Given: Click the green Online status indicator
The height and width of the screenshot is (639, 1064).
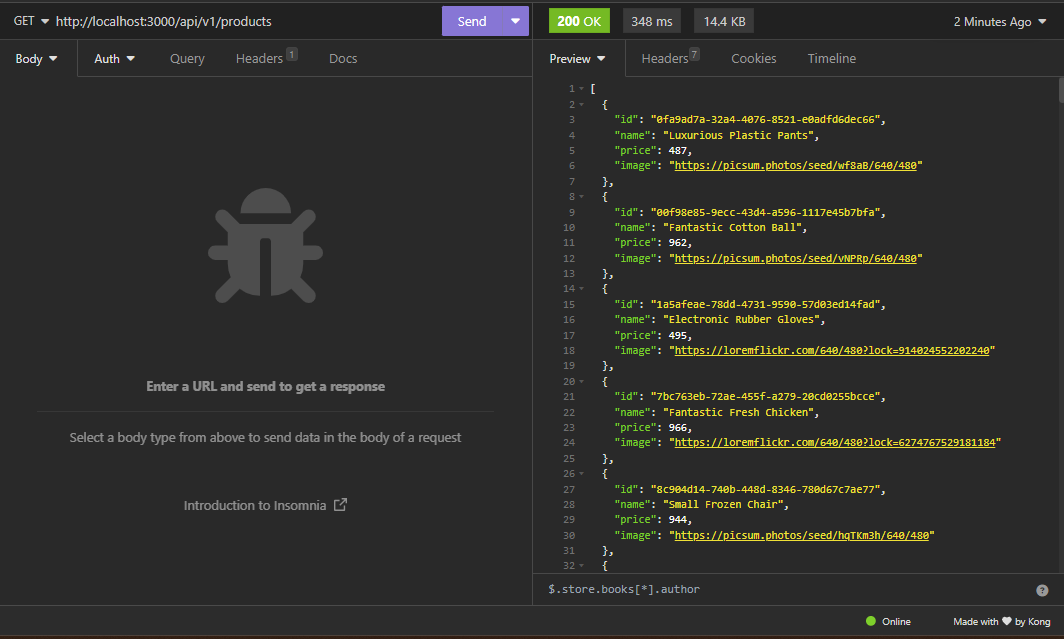Looking at the screenshot, I should pyautogui.click(x=871, y=621).
